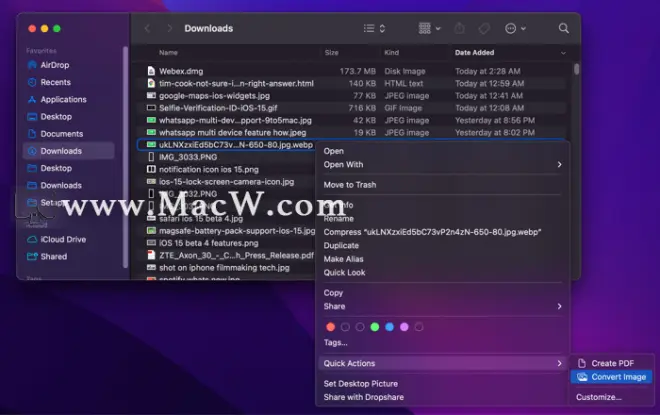Viewport: 660px width, 415px height.
Task: Click the forward navigation arrow
Action: coord(170,28)
